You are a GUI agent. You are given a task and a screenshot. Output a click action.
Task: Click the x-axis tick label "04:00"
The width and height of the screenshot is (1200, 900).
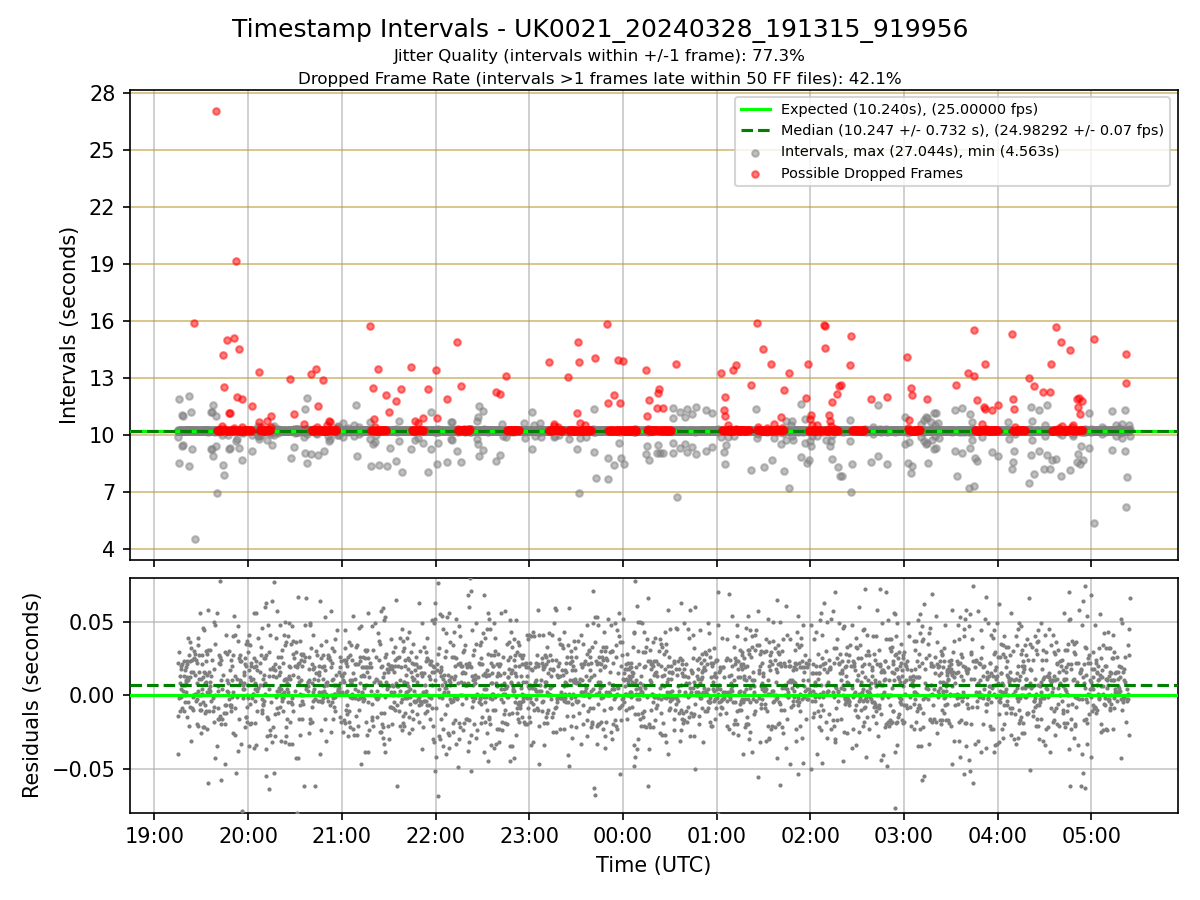pyautogui.click(x=998, y=835)
